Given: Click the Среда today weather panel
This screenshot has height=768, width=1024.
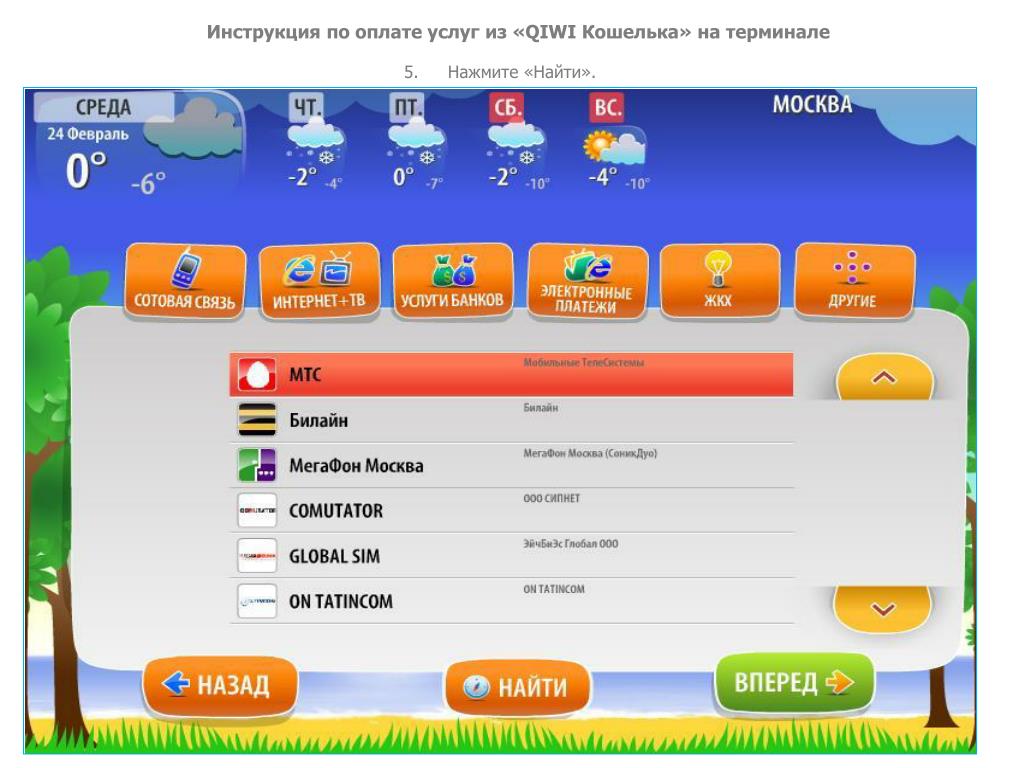Looking at the screenshot, I should click(138, 144).
